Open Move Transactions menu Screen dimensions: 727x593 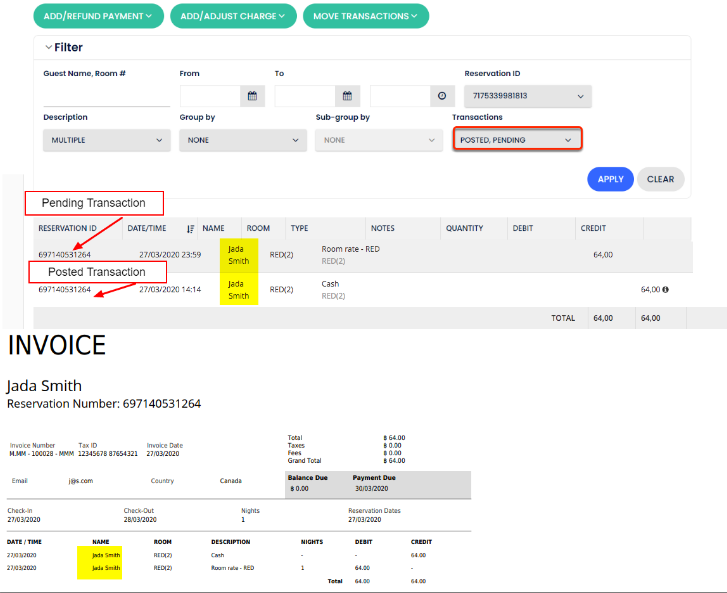366,16
